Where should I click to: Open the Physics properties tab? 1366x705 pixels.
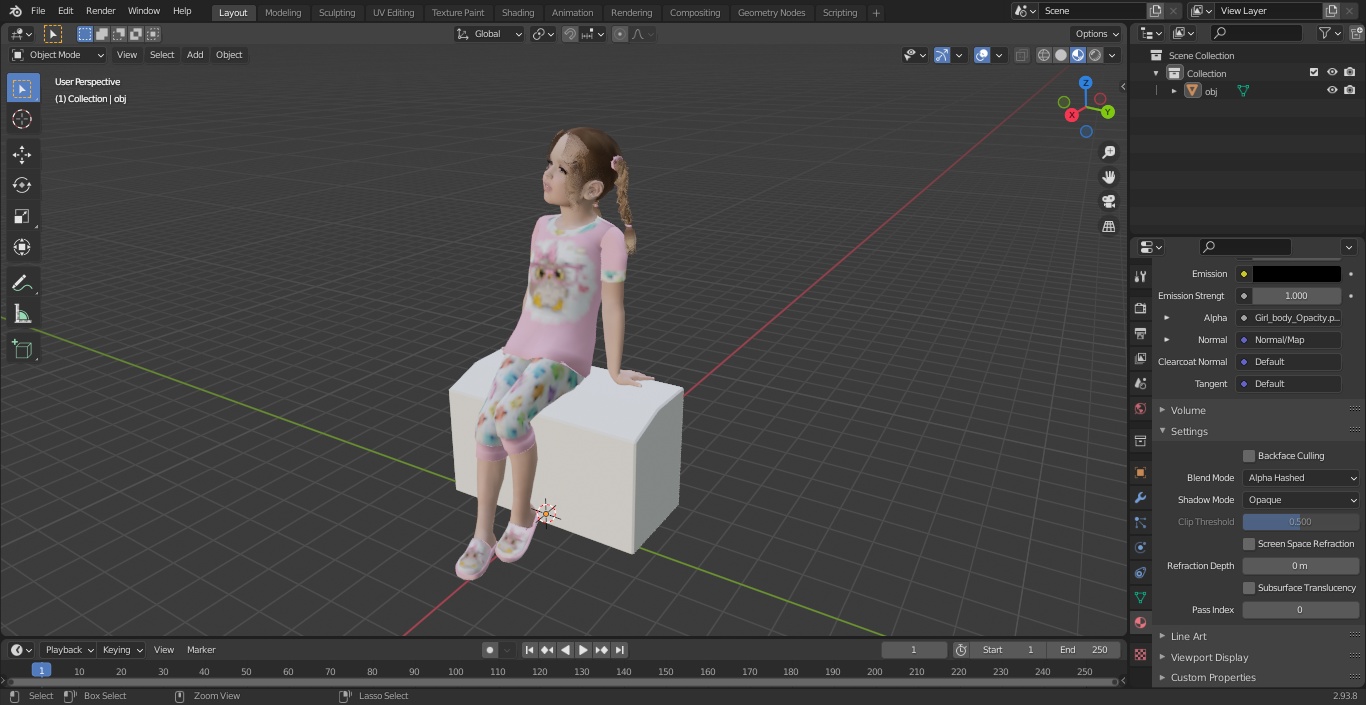1140,547
